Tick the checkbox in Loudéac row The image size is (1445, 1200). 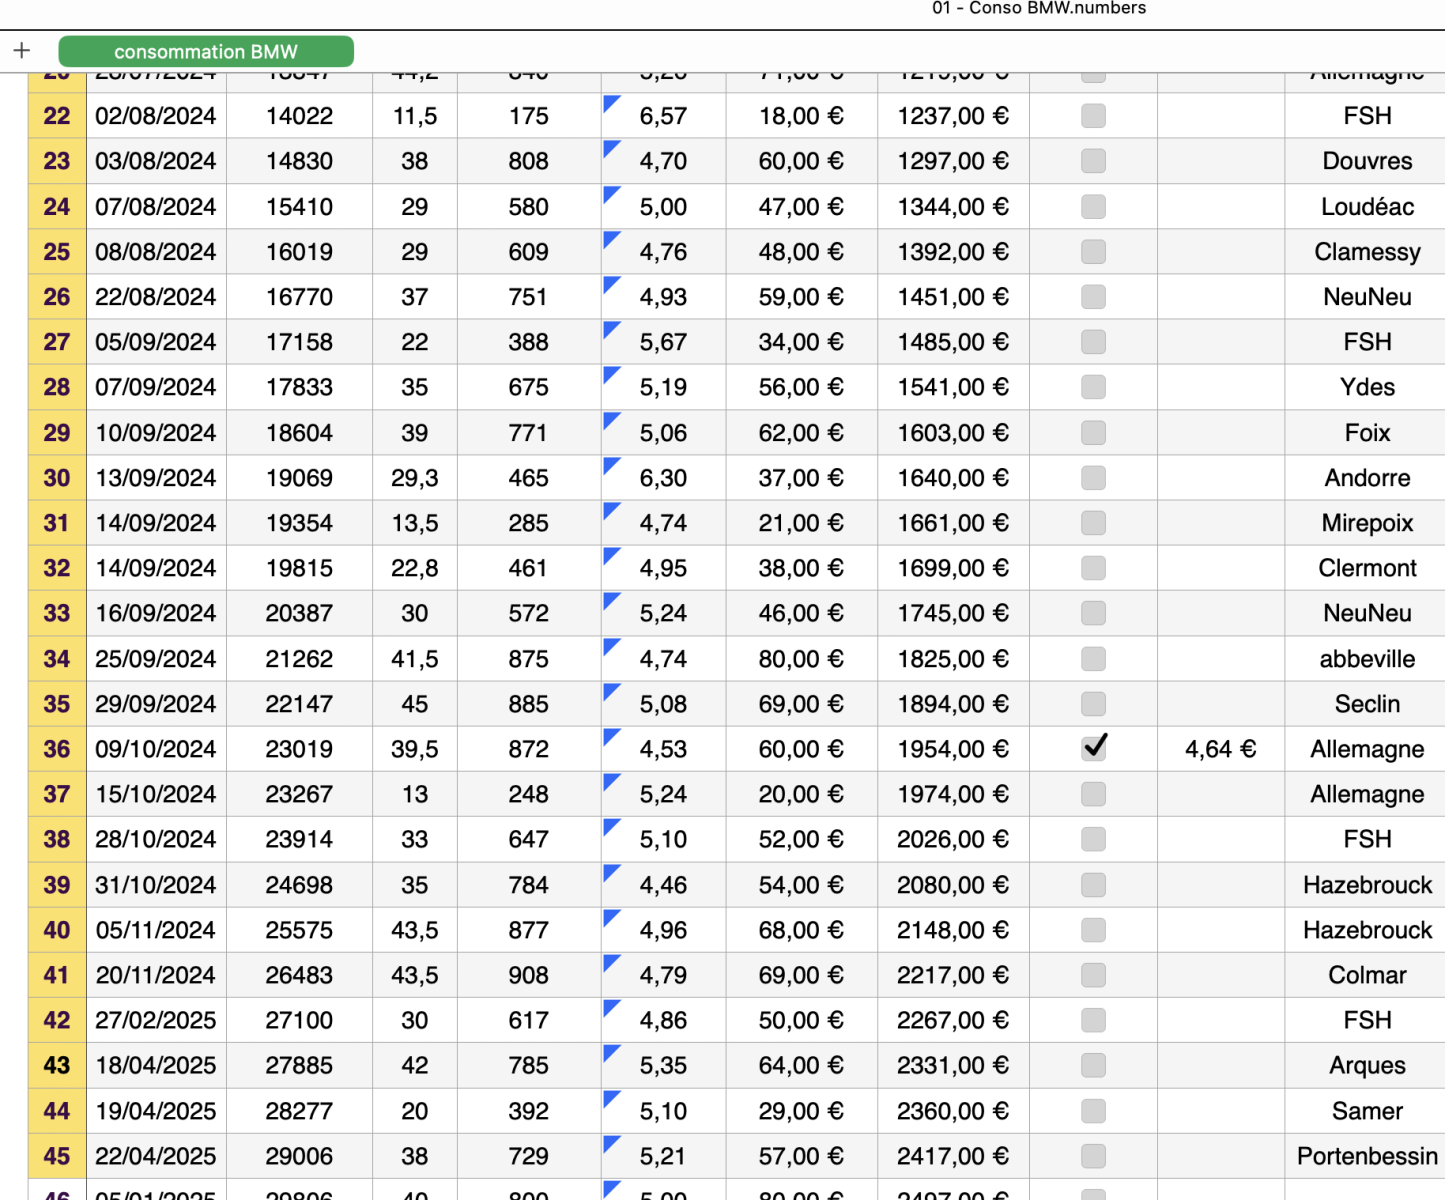click(x=1094, y=207)
